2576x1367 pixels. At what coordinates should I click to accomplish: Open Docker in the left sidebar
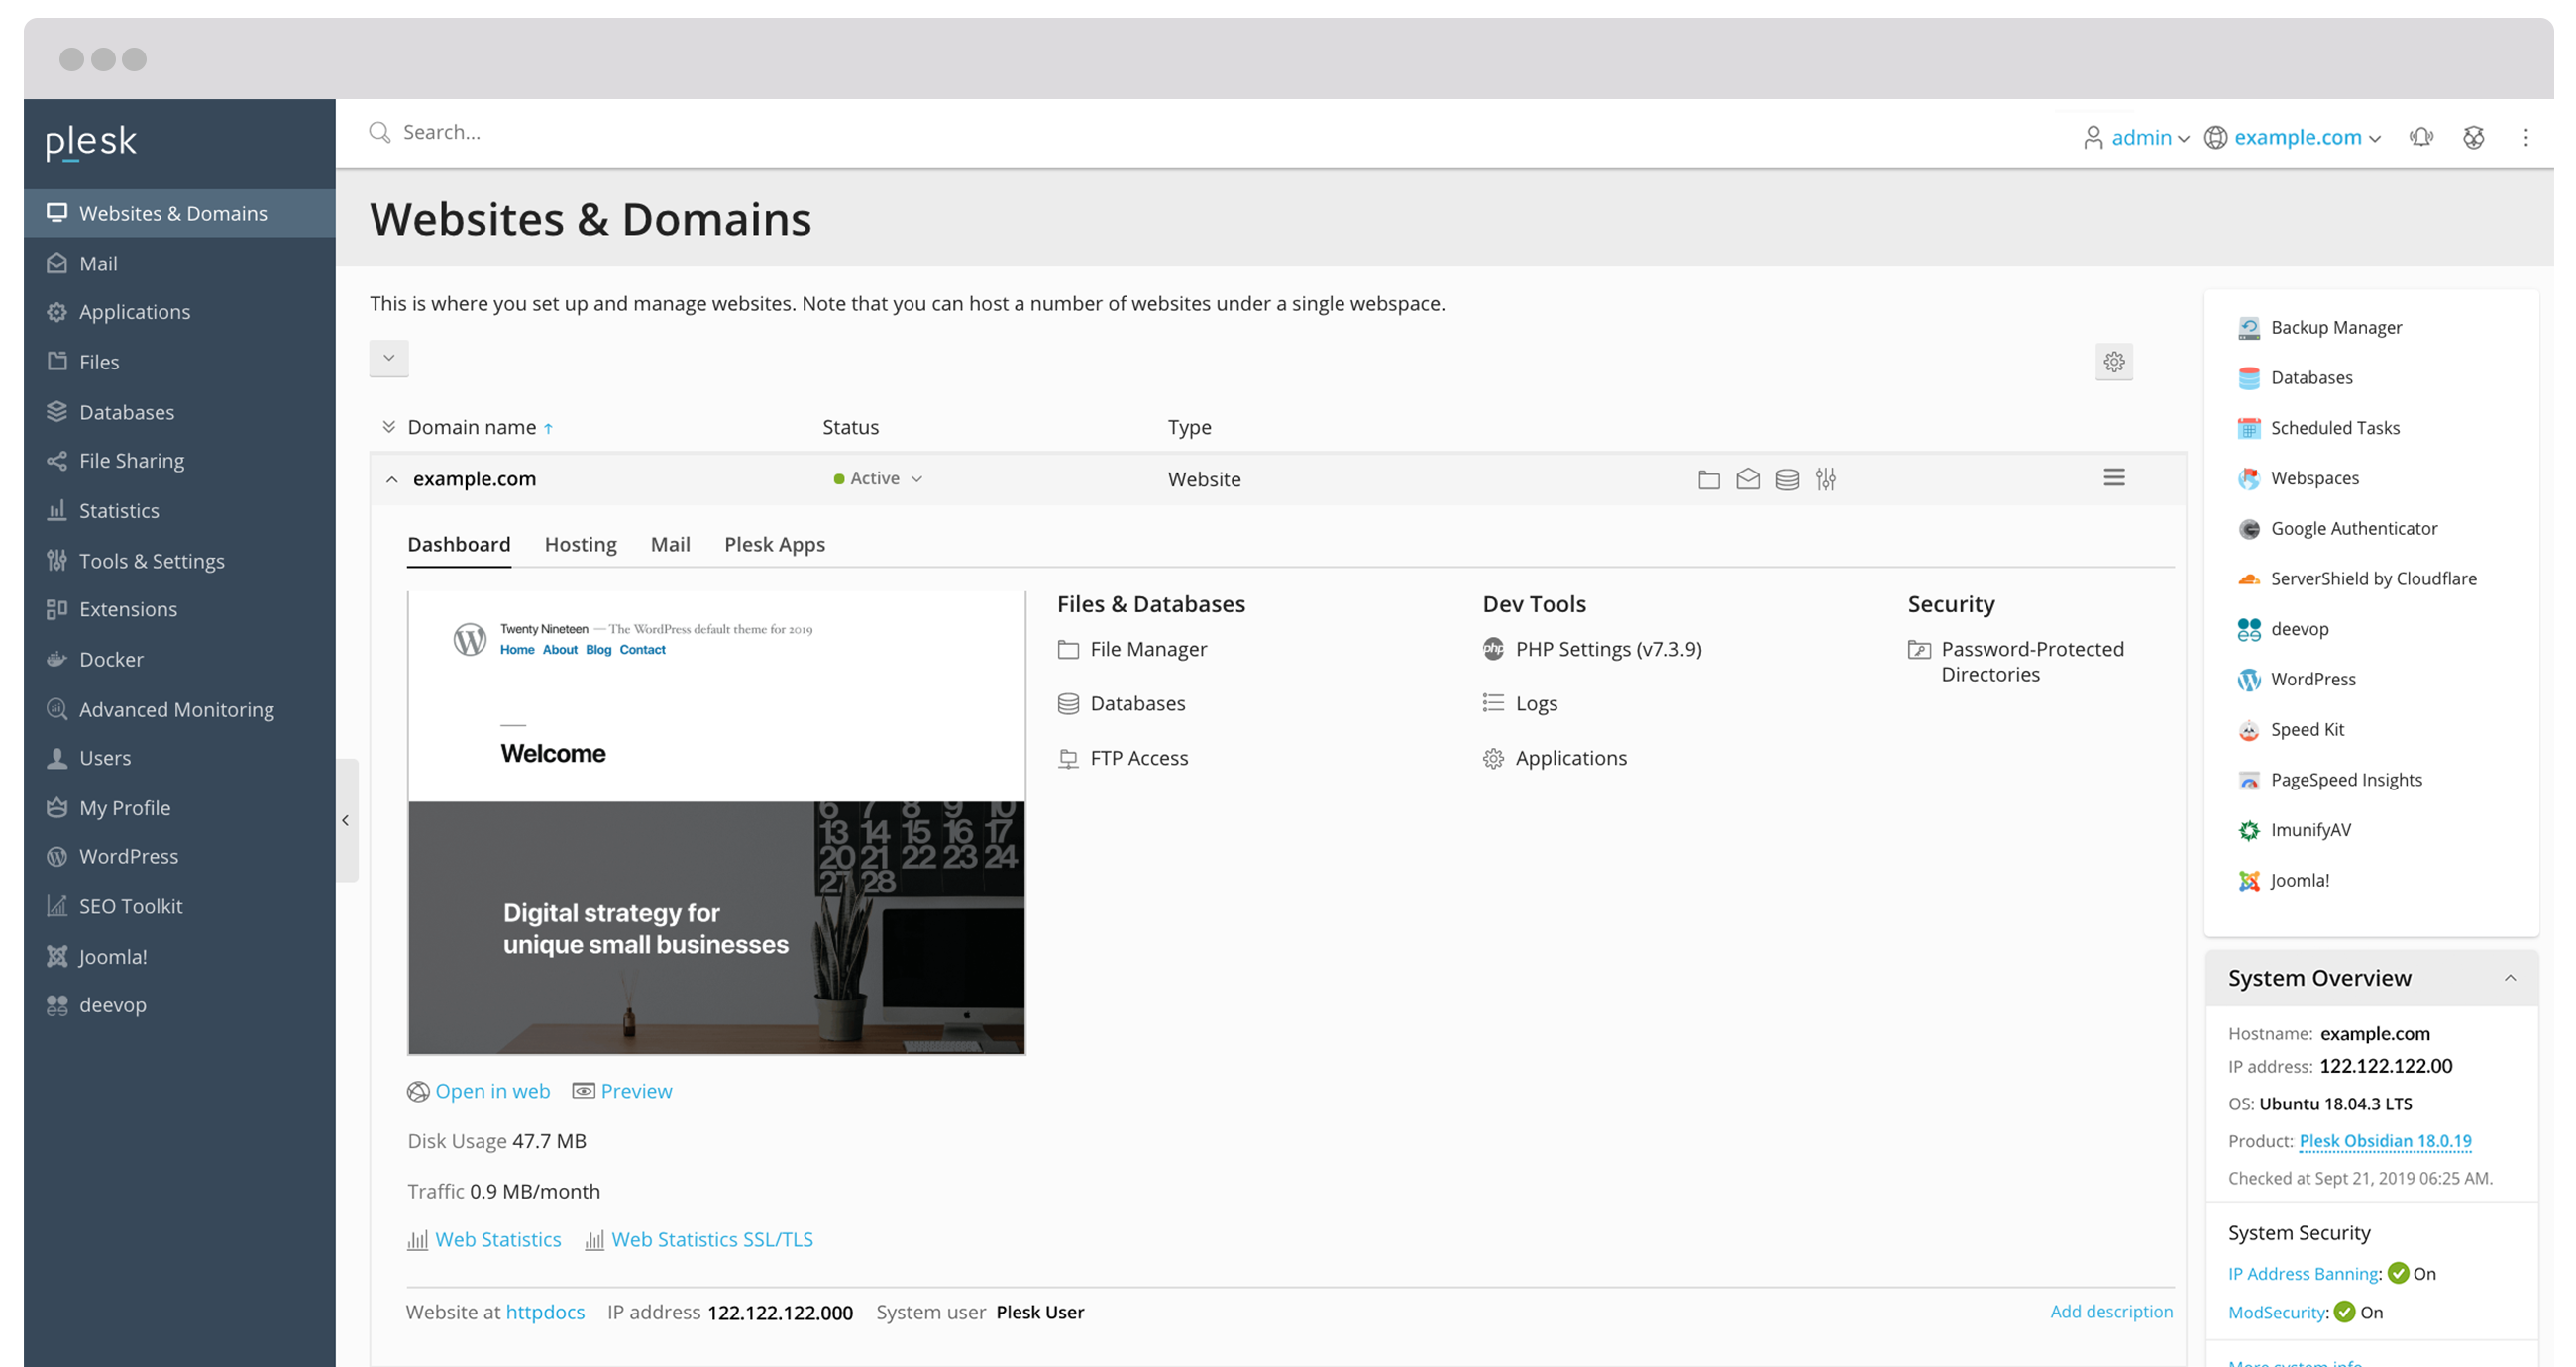click(x=111, y=659)
